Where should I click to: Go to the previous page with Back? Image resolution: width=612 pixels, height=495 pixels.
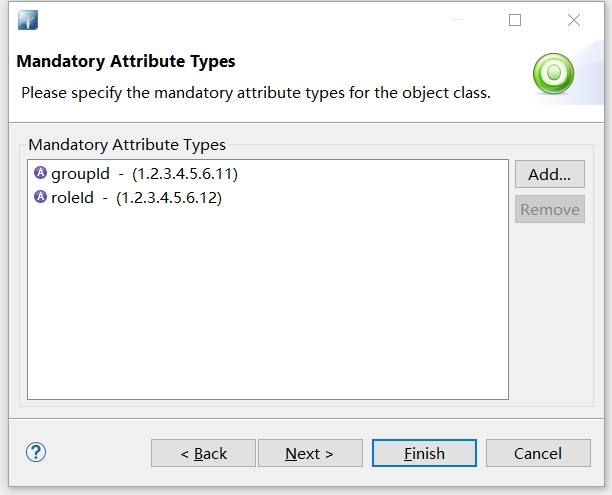[203, 453]
